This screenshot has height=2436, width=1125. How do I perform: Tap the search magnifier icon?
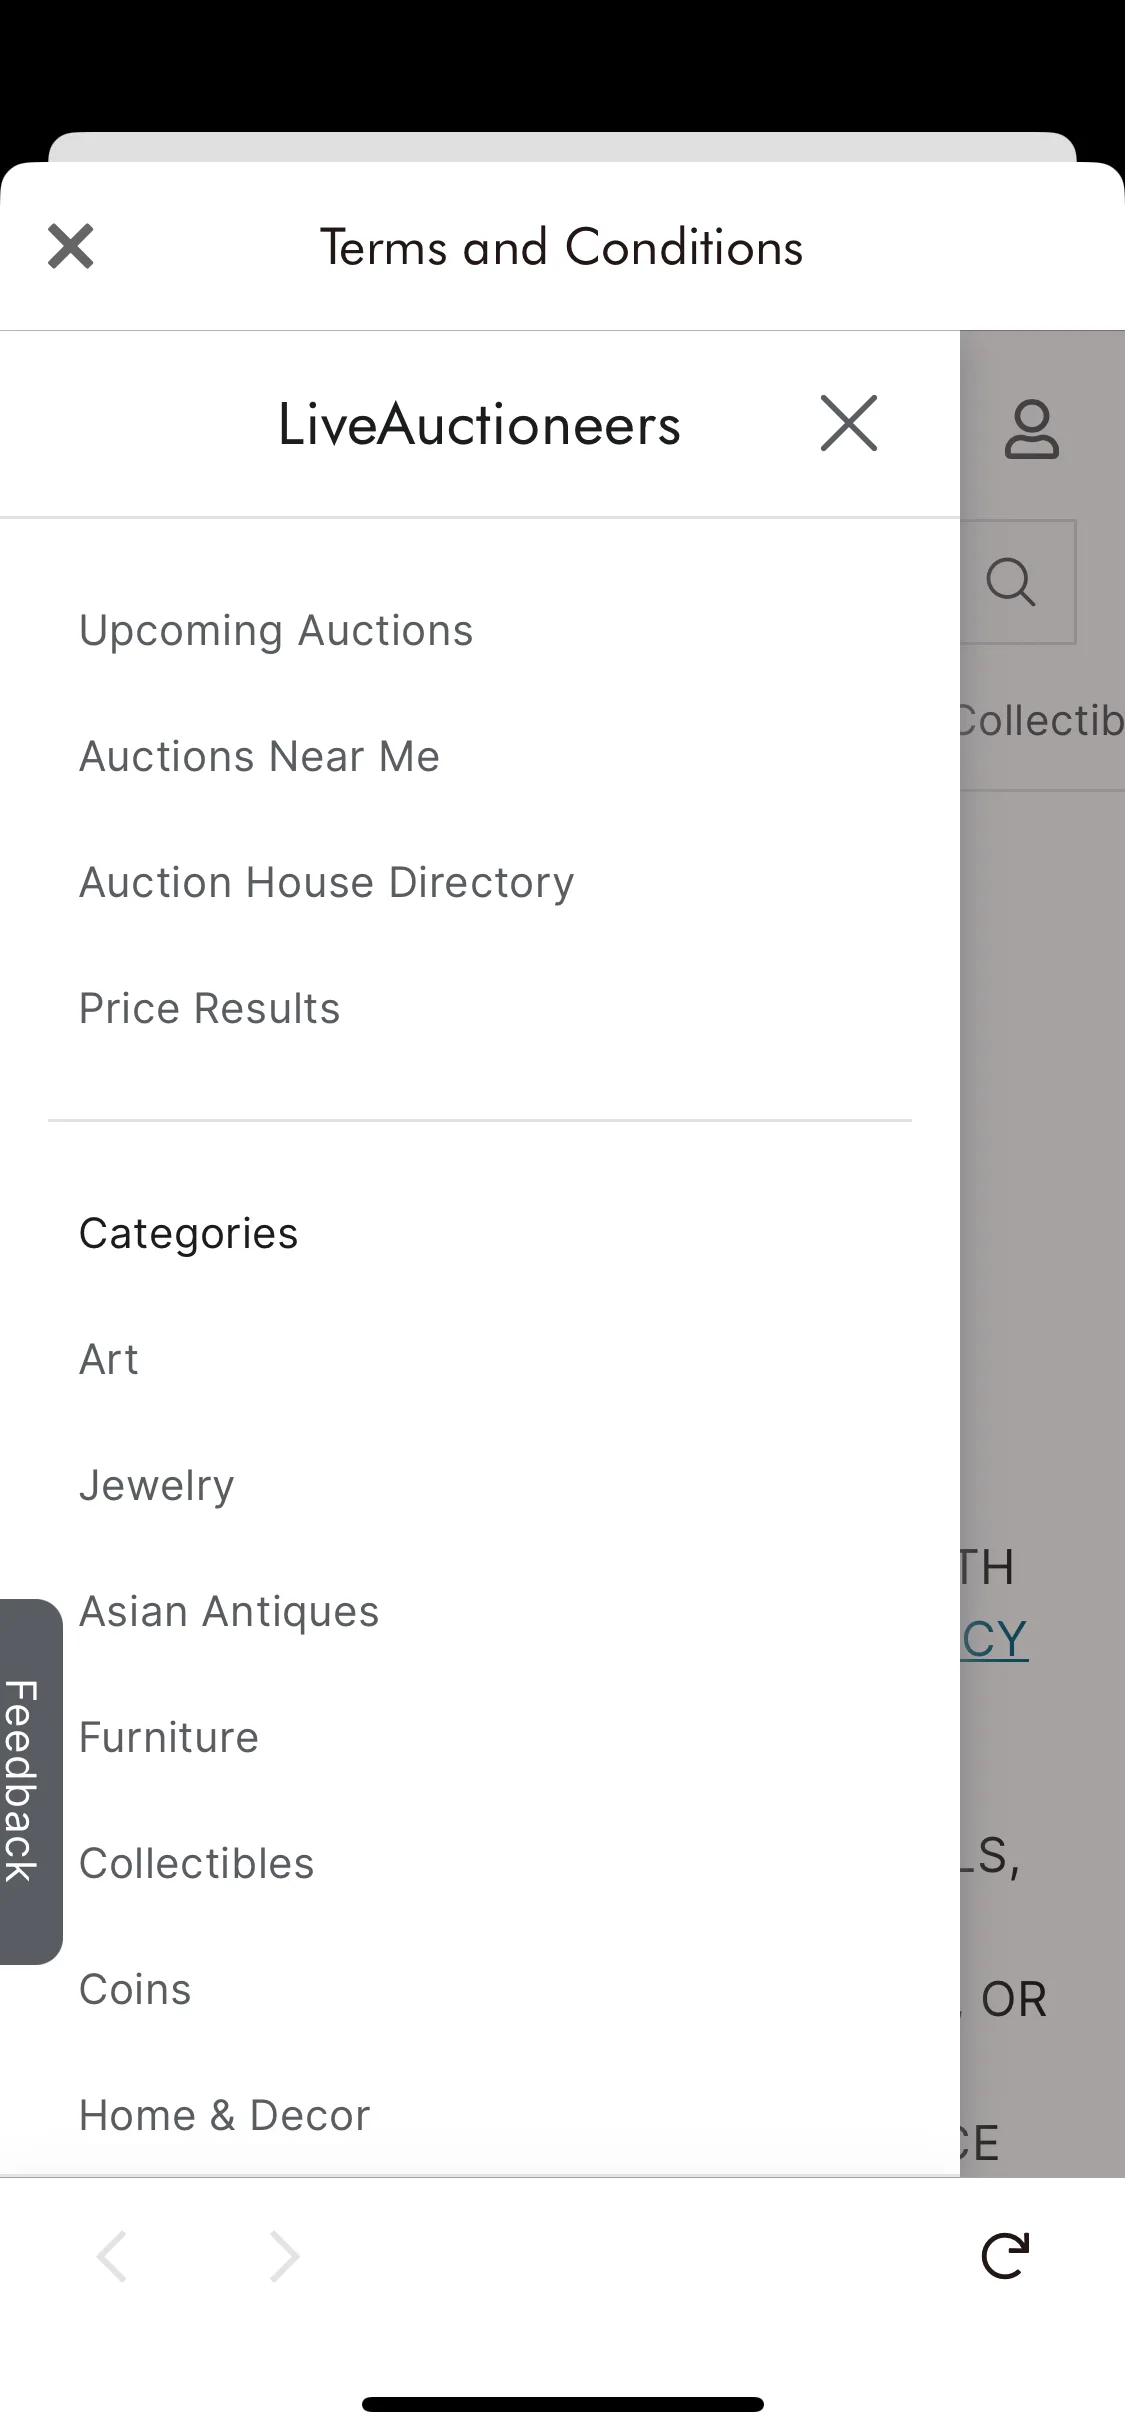pos(1011,581)
